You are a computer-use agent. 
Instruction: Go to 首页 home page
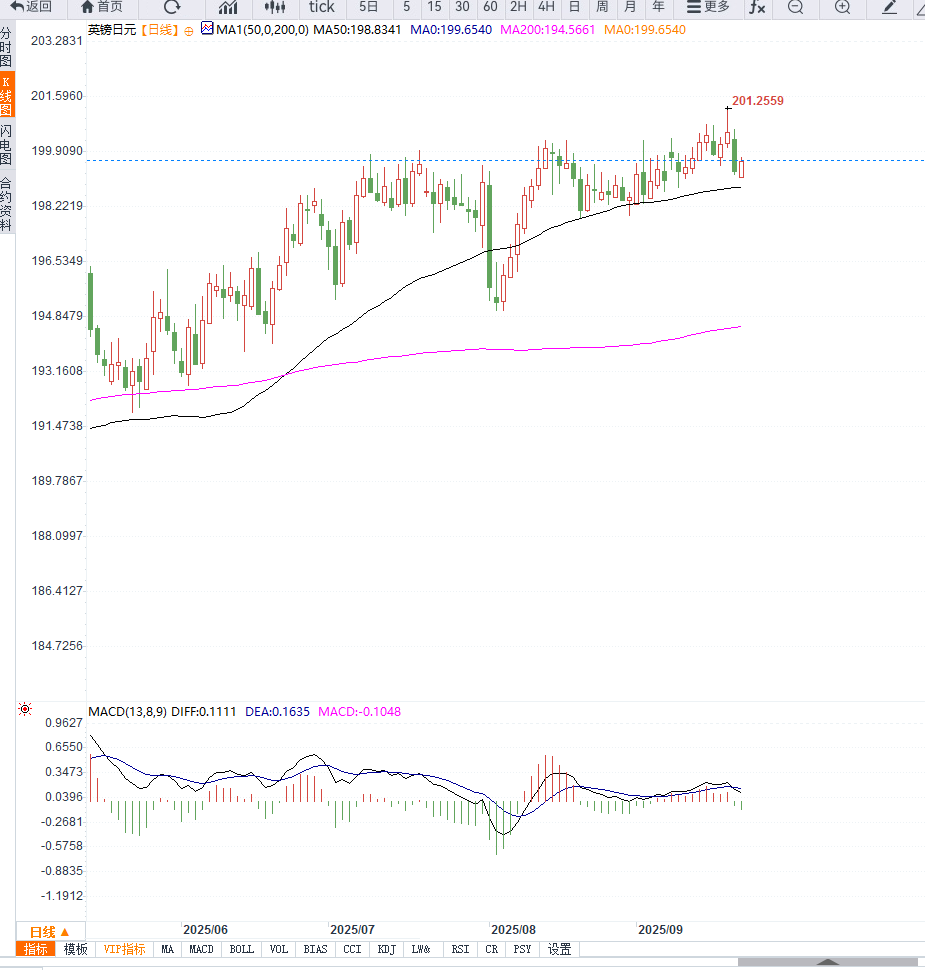click(102, 7)
